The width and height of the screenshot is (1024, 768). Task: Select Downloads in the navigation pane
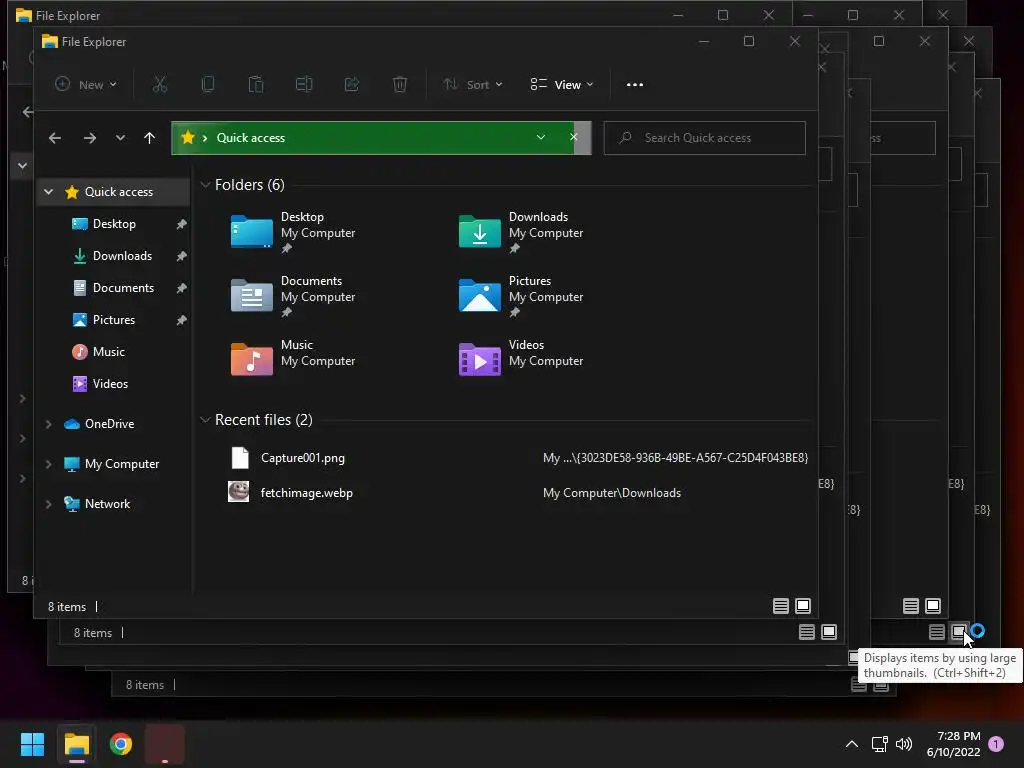[122, 256]
